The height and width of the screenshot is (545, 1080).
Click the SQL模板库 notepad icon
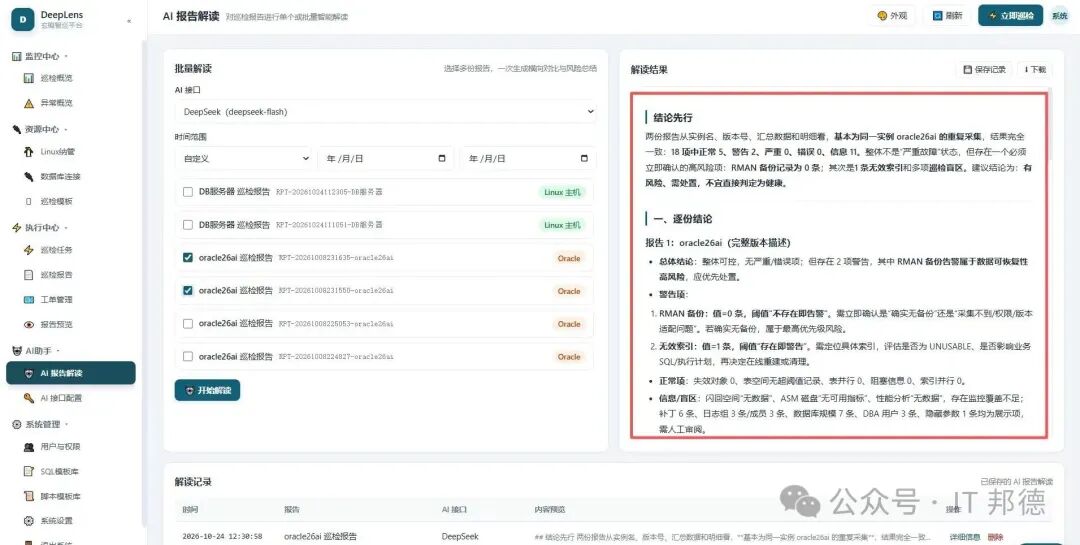point(28,471)
